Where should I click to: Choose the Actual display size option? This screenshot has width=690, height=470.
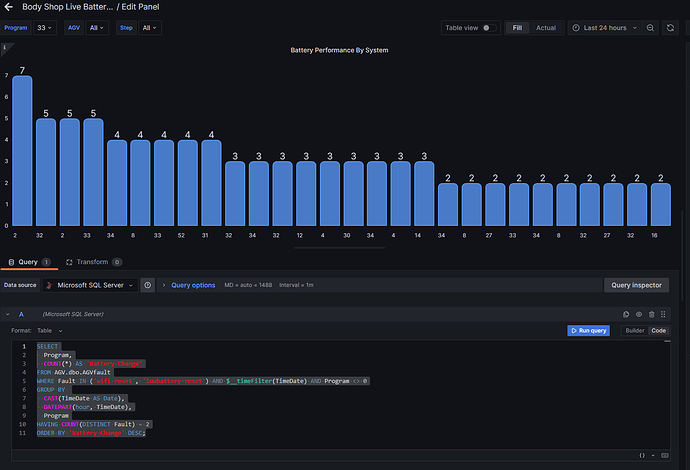(546, 28)
